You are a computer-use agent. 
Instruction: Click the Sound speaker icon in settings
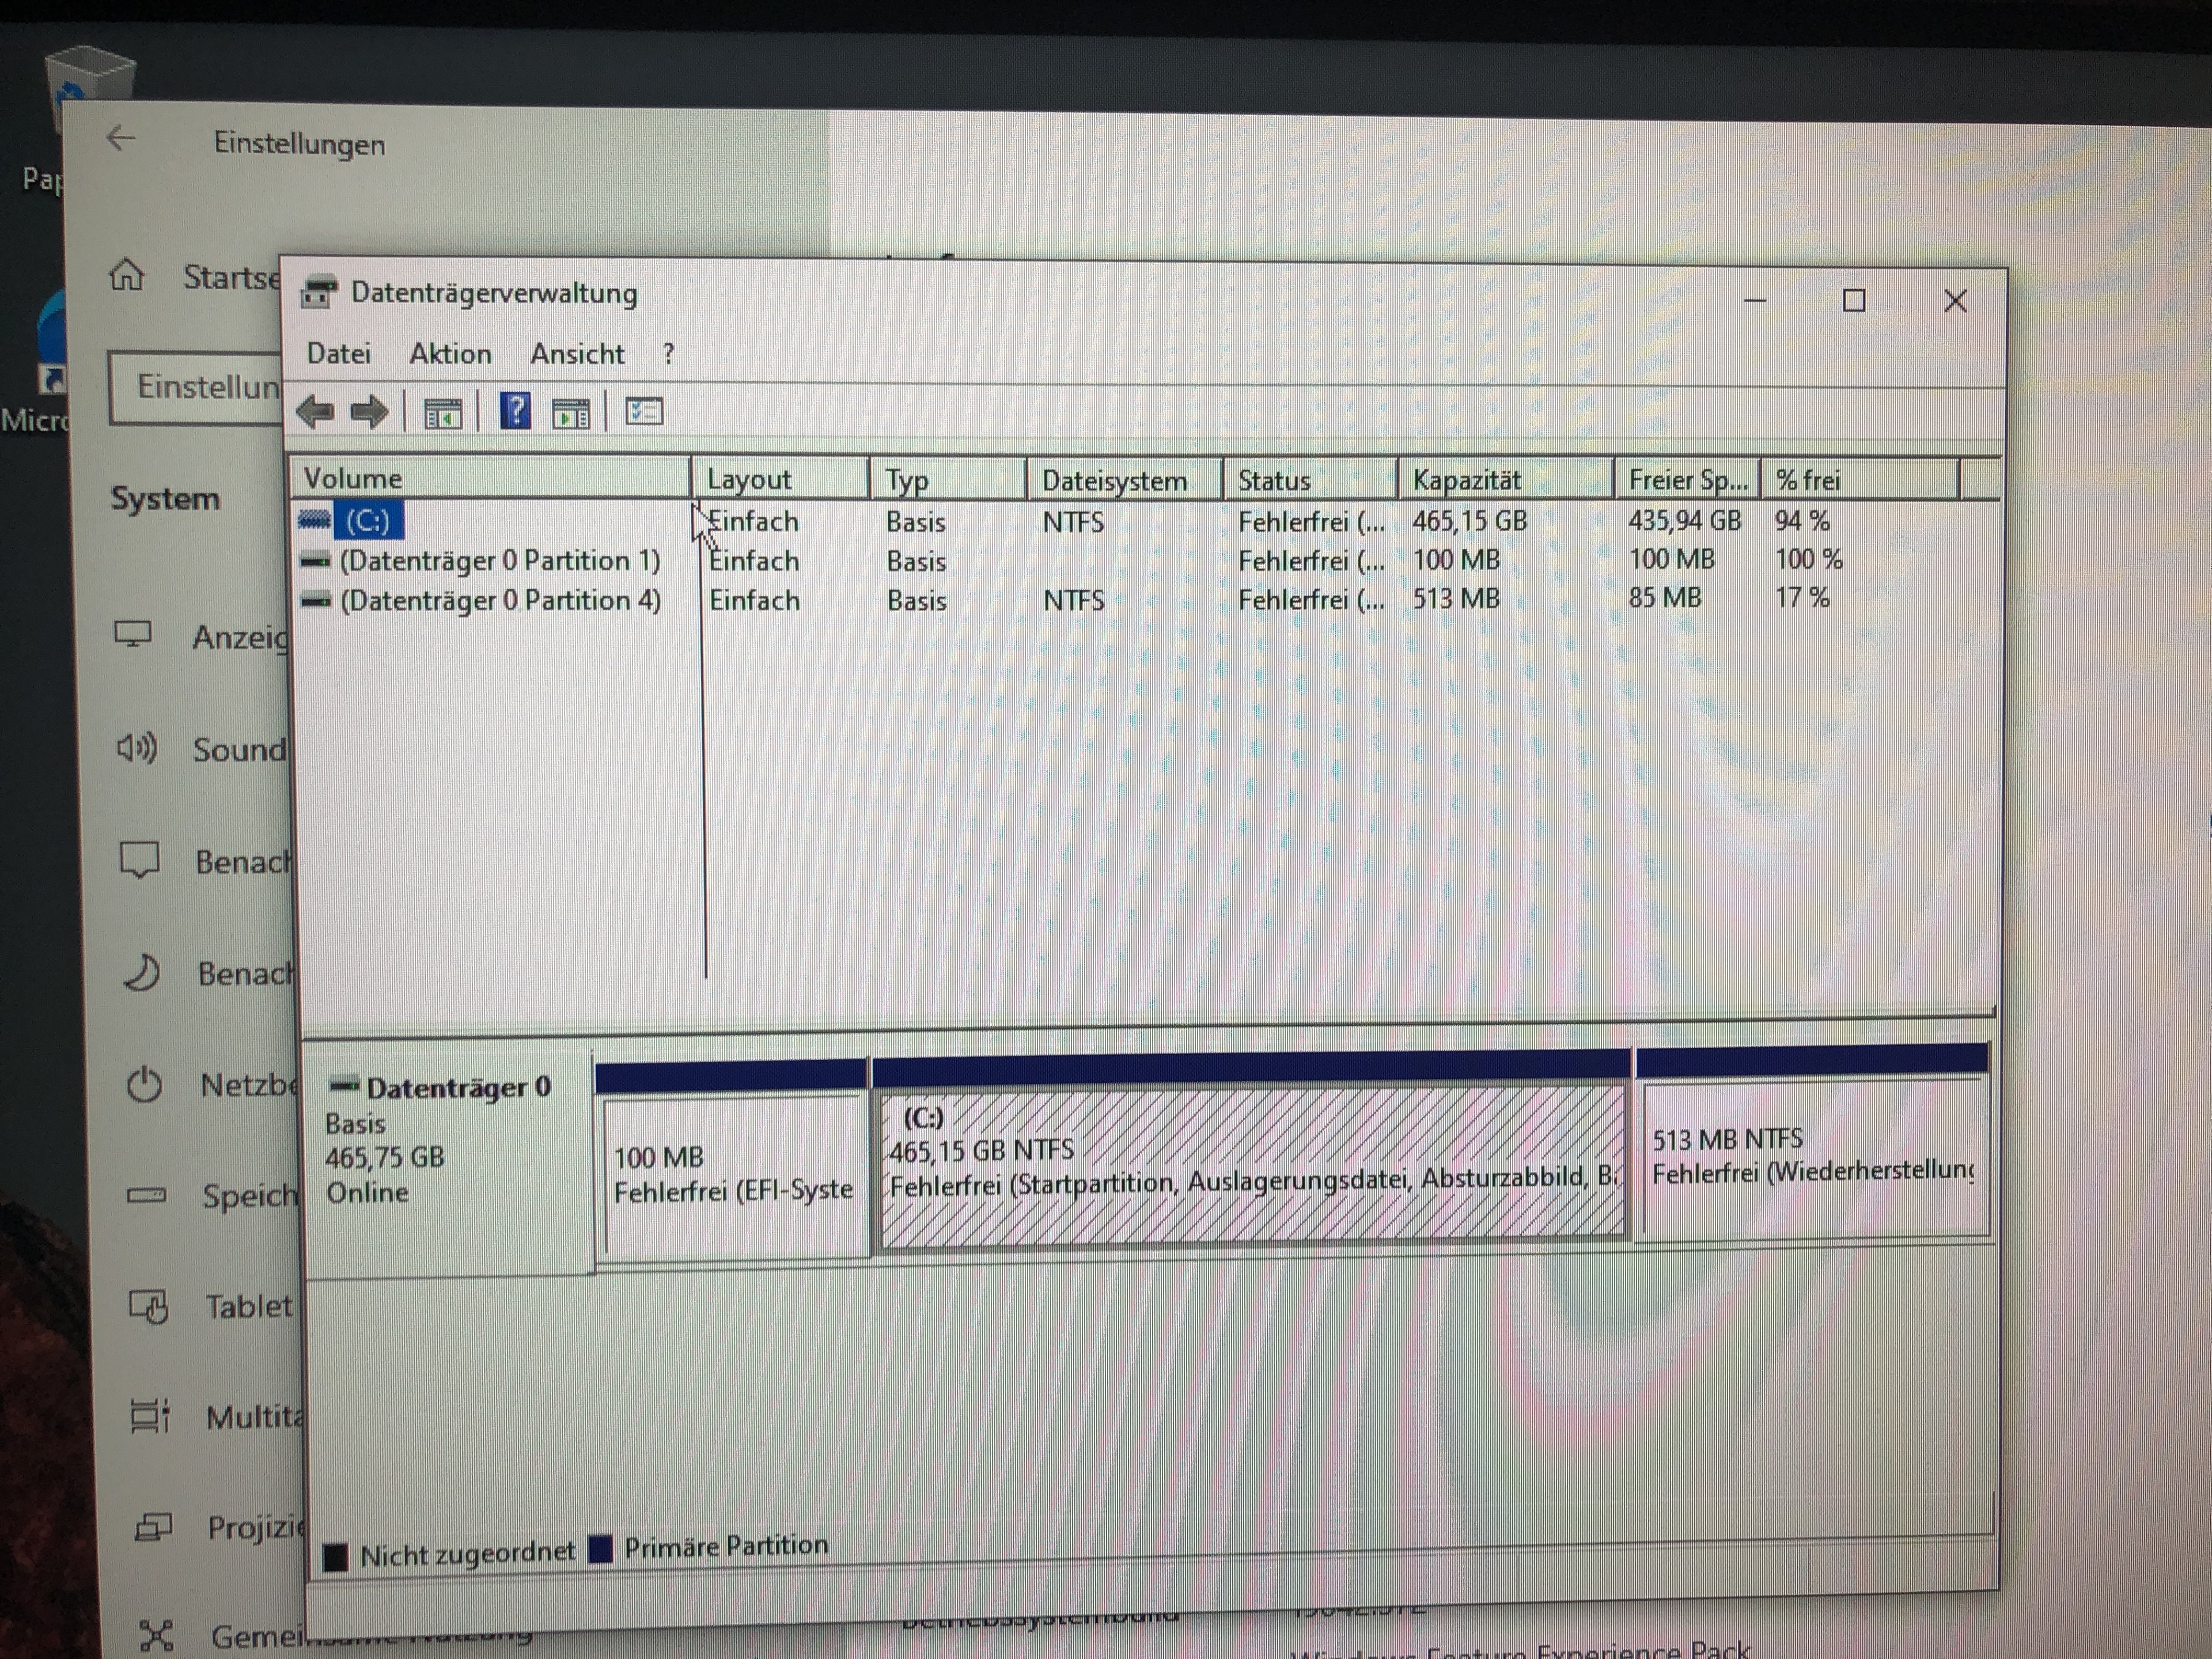(137, 748)
